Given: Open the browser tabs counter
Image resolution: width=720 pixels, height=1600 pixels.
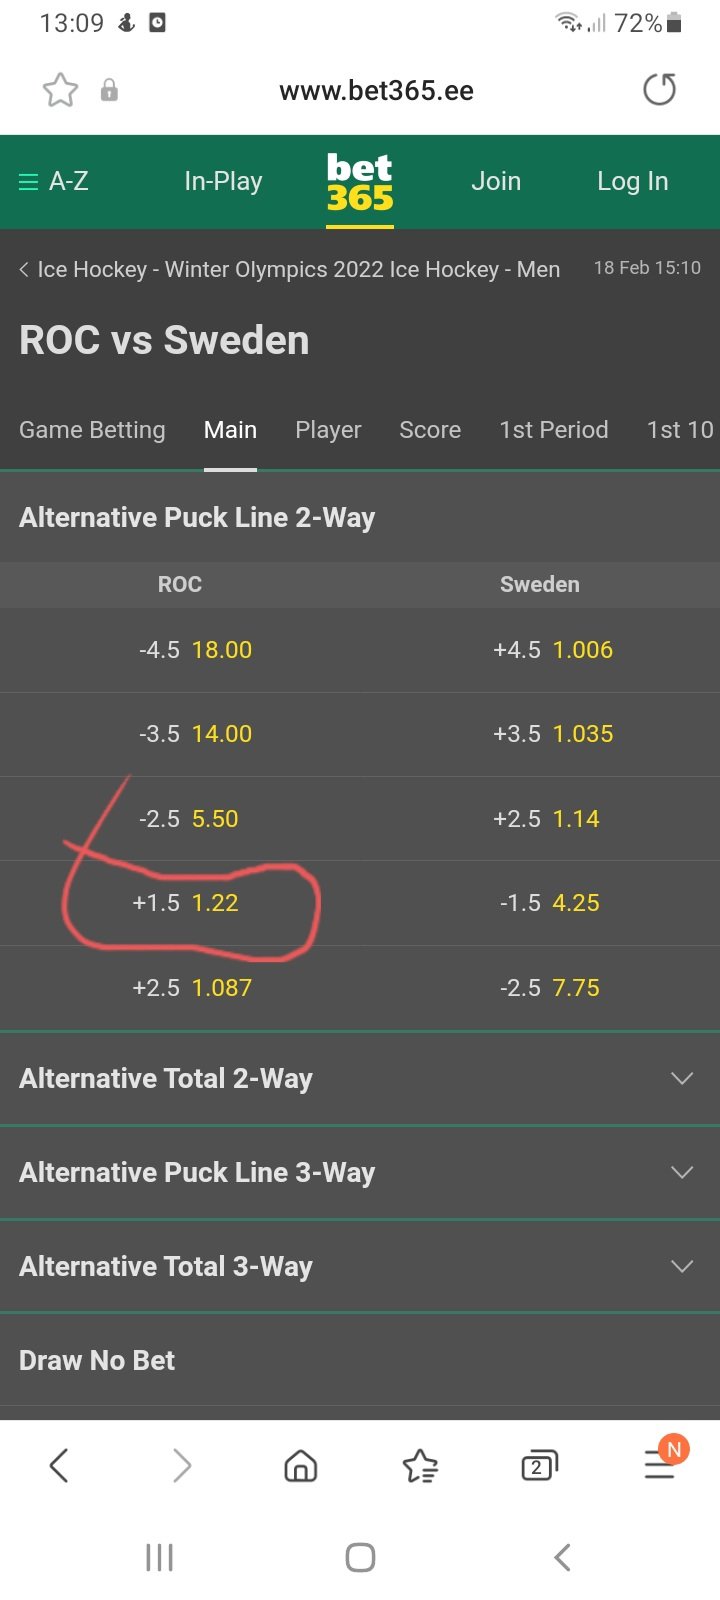Looking at the screenshot, I should 539,1466.
